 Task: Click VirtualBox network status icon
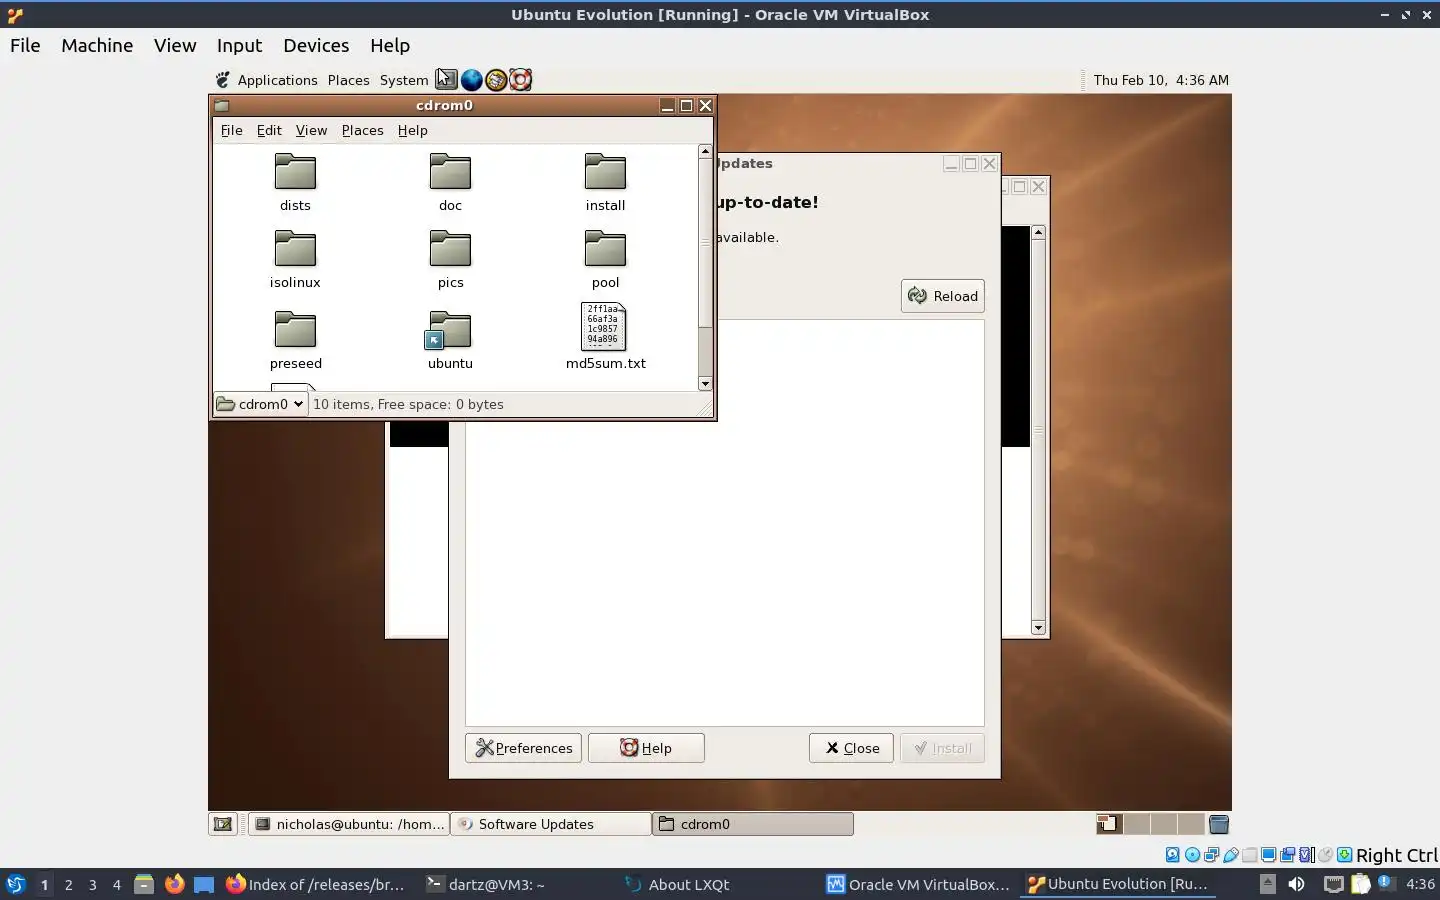point(1212,855)
